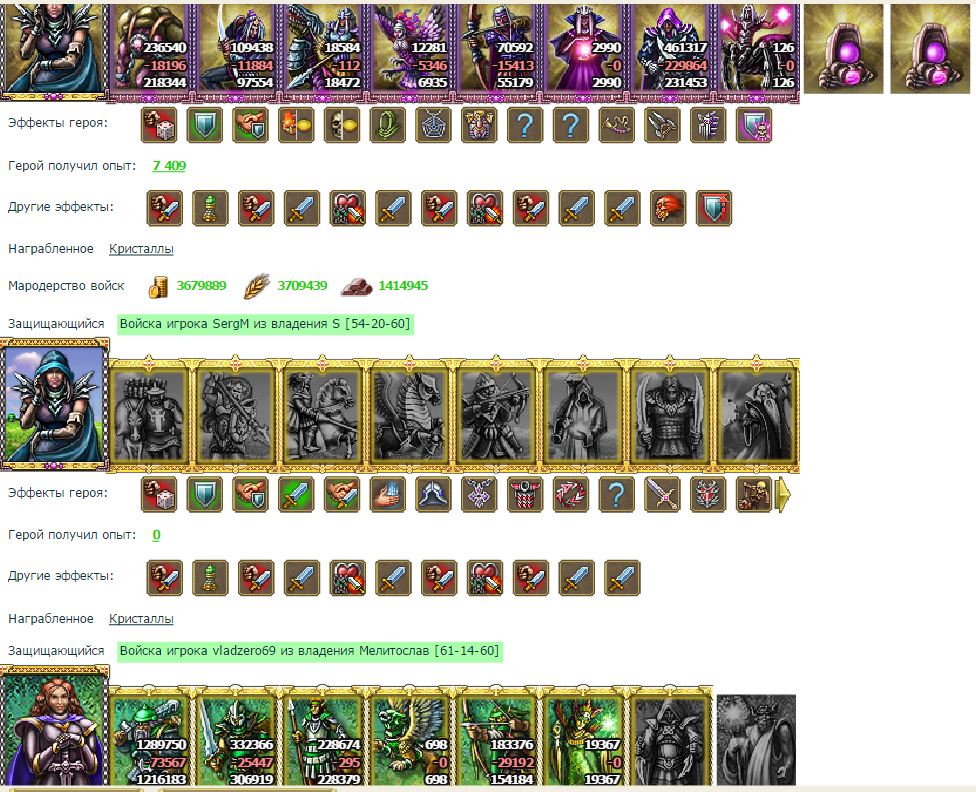Viewport: 976px width, 792px height.
Task: Expand more hero effects with yellow arrow
Action: [783, 495]
